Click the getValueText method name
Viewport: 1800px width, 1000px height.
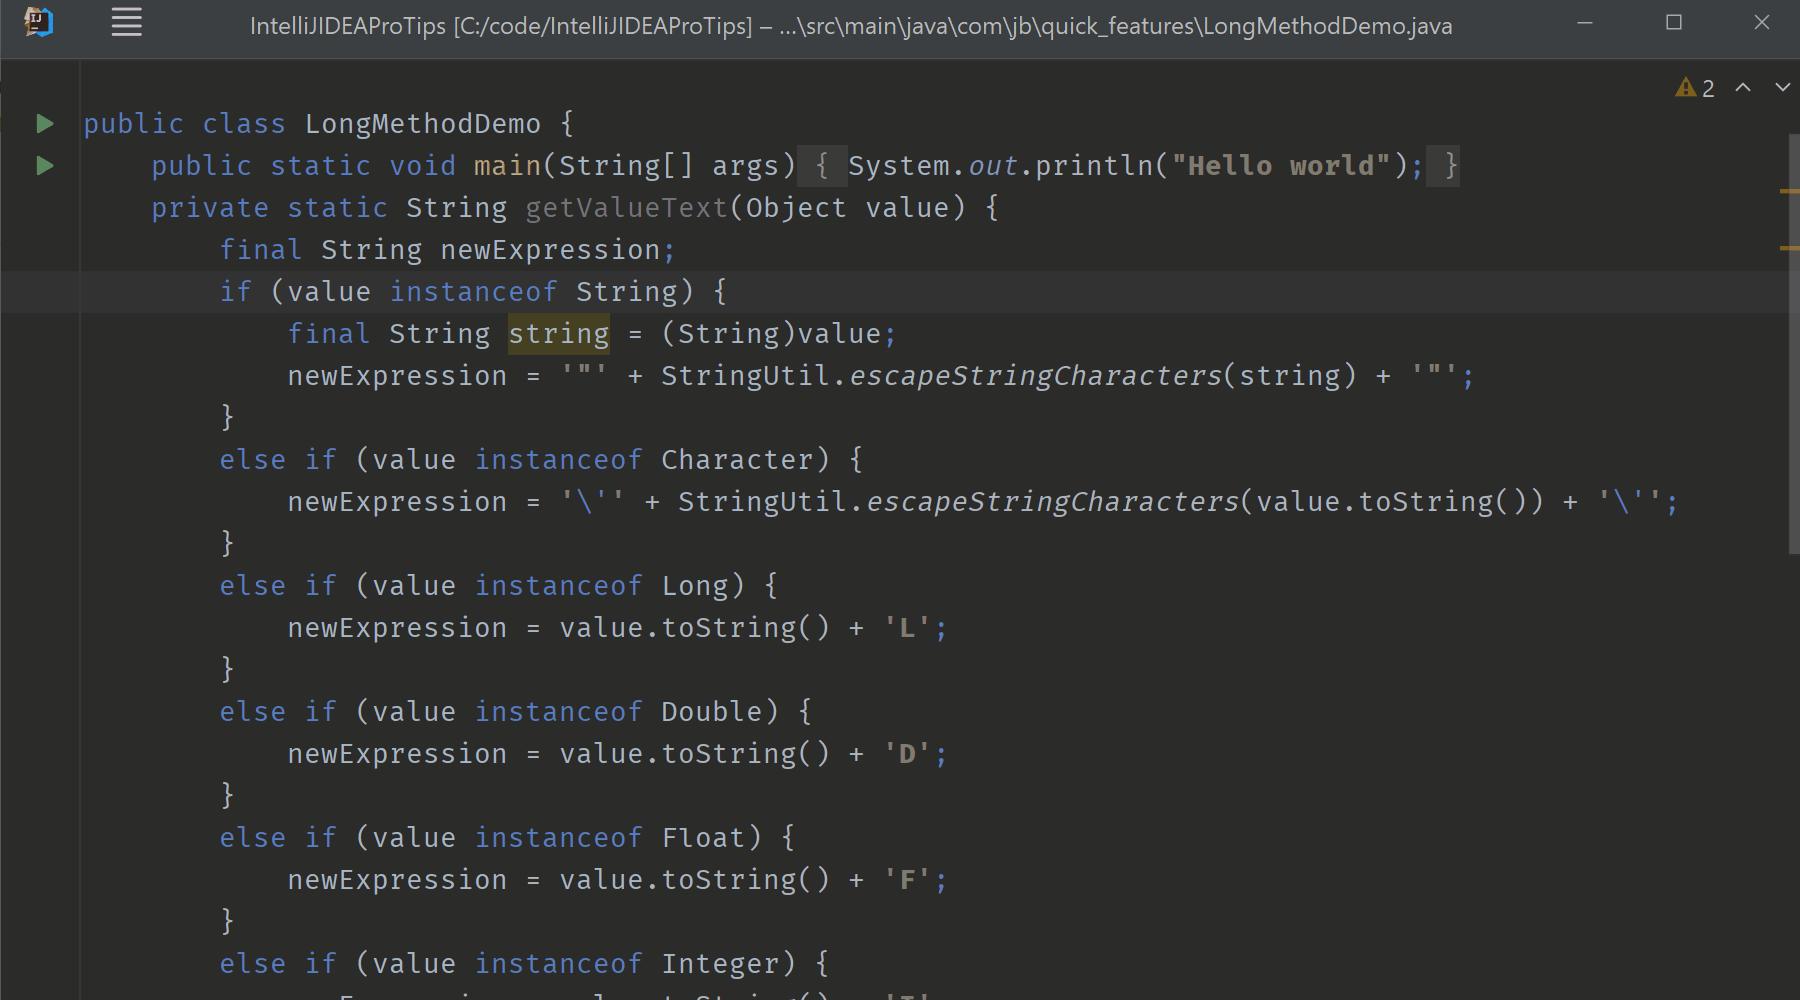pos(626,207)
